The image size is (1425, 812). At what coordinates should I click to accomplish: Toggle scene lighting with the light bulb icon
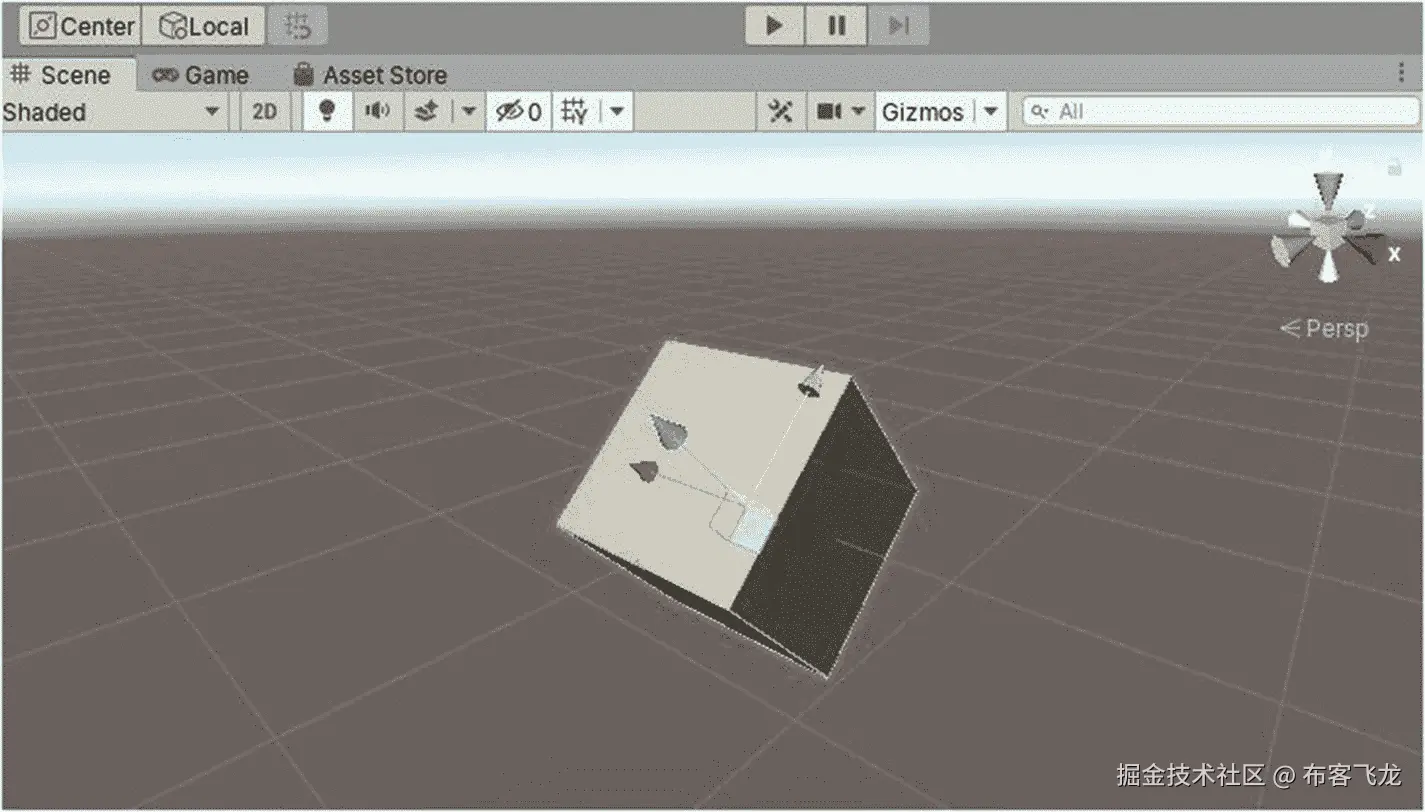325,111
